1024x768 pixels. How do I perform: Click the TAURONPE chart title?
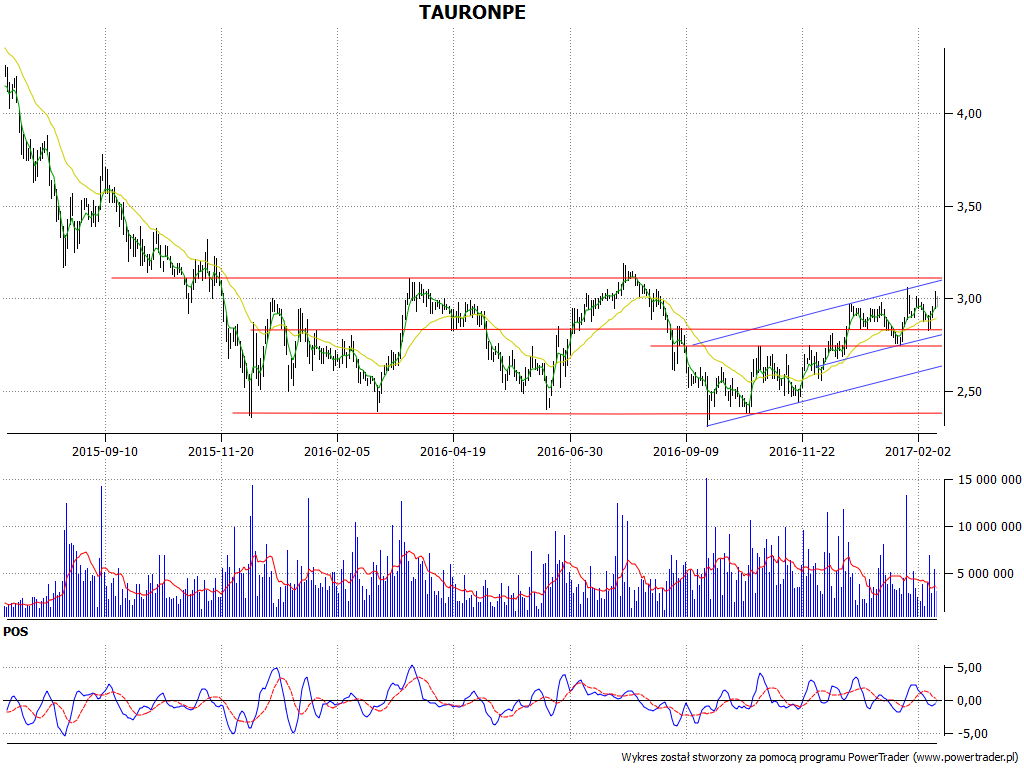(x=472, y=12)
